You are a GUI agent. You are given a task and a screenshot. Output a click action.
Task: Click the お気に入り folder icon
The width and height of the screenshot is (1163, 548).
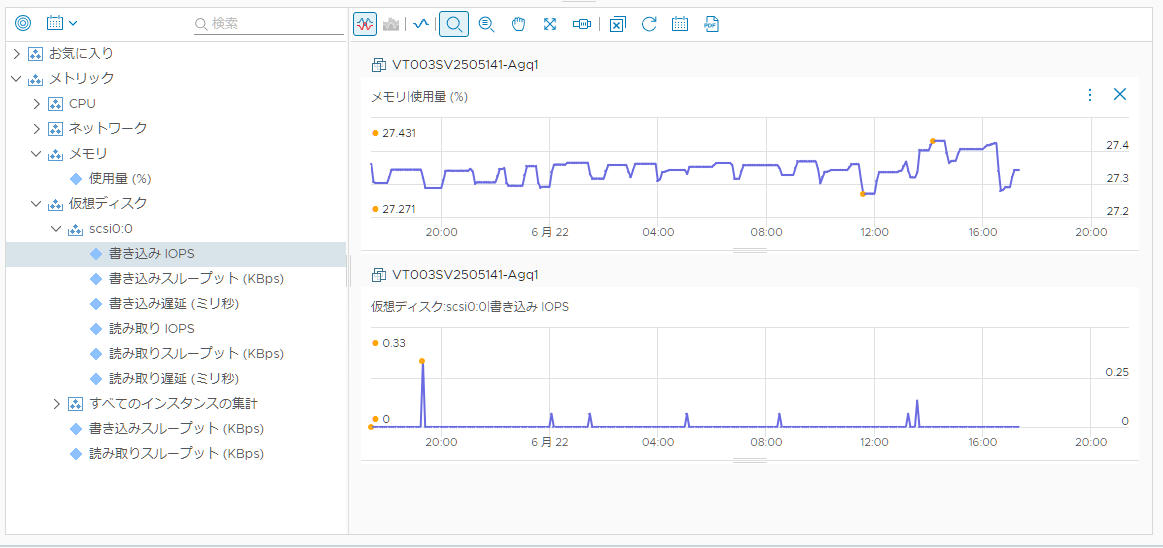click(35, 53)
